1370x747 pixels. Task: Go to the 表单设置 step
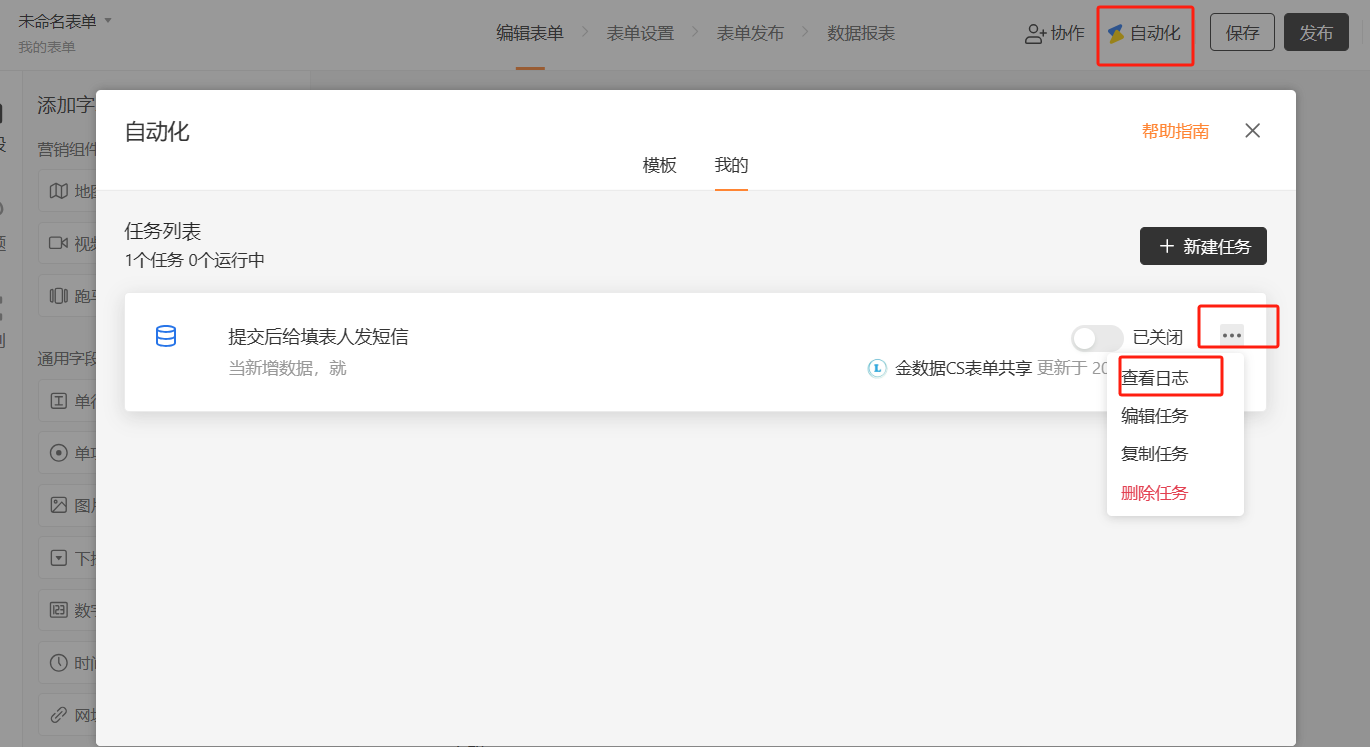pyautogui.click(x=640, y=33)
